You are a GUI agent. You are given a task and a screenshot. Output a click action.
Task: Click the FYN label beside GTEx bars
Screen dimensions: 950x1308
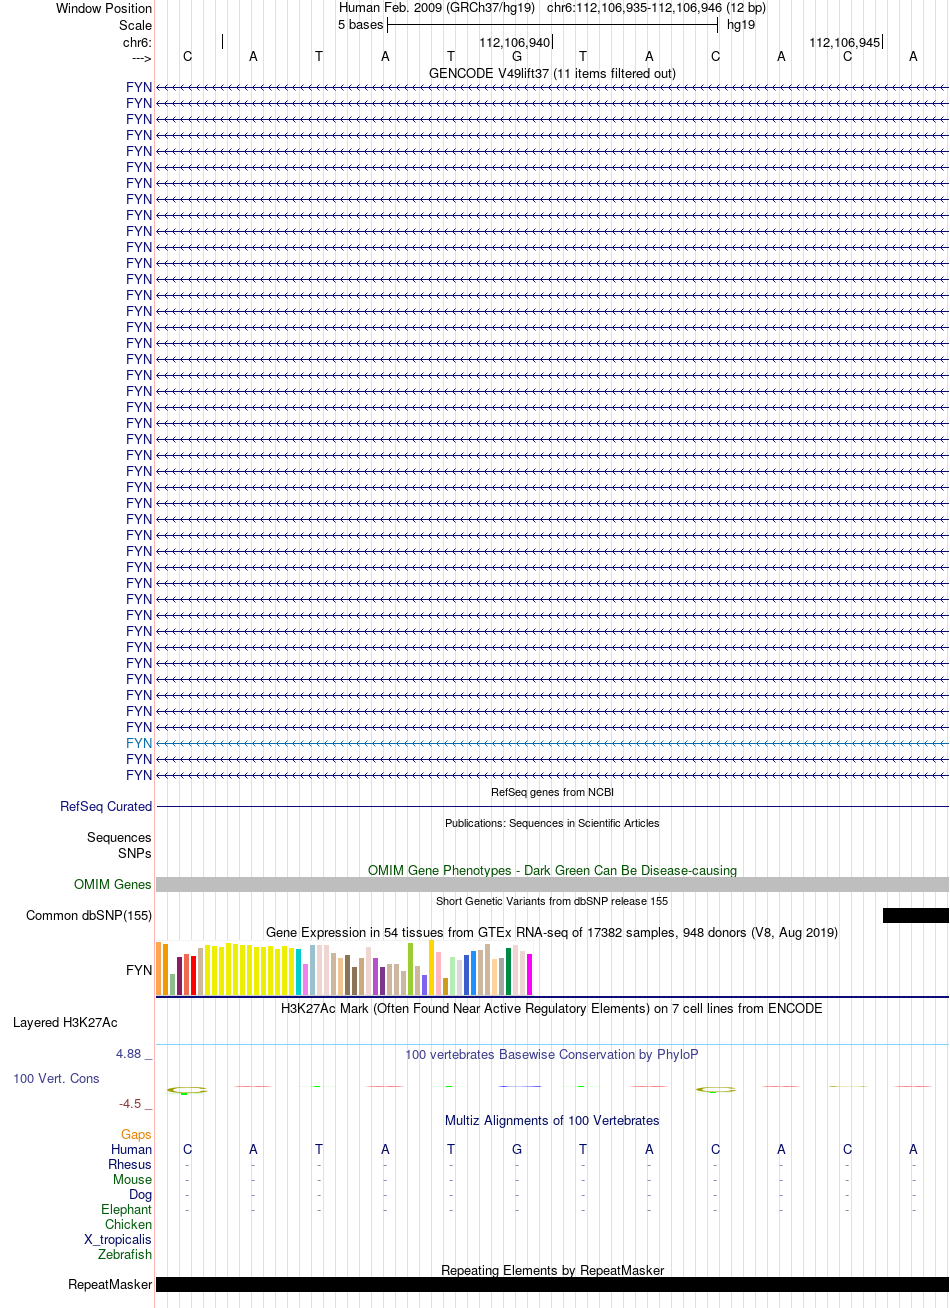[x=139, y=970]
